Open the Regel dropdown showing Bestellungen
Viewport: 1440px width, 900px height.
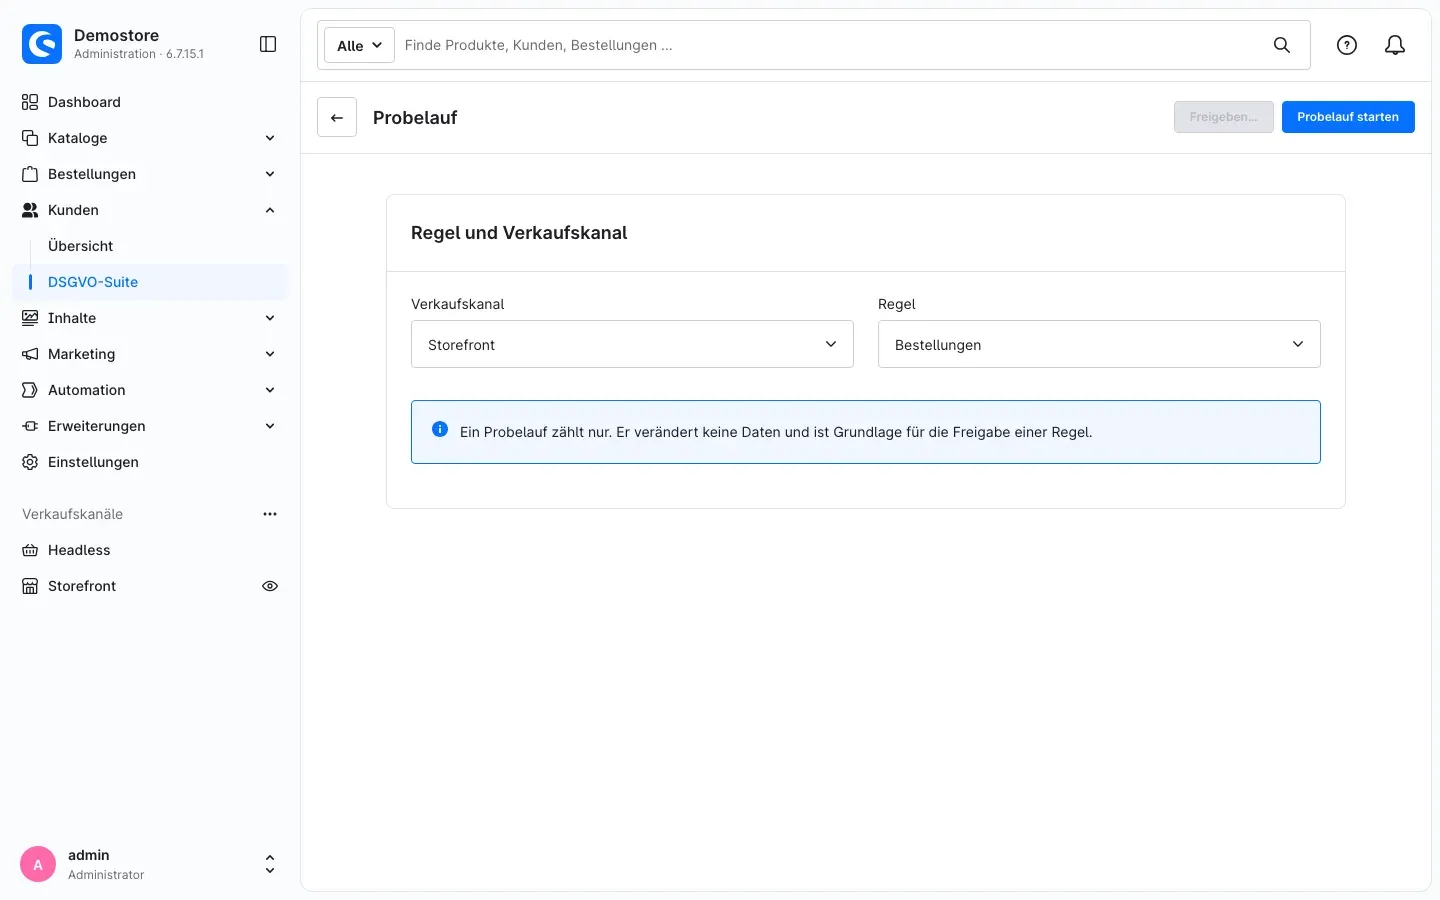pos(1099,344)
